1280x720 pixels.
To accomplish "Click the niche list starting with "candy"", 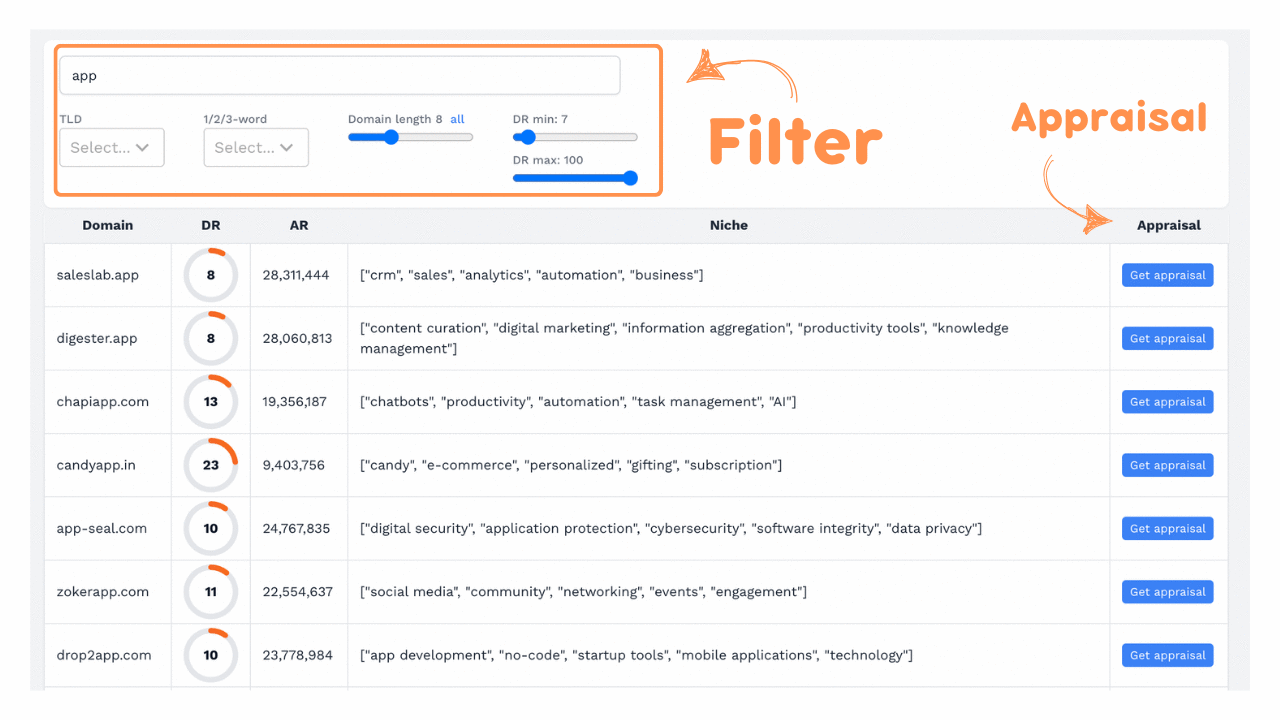I will pyautogui.click(x=571, y=465).
